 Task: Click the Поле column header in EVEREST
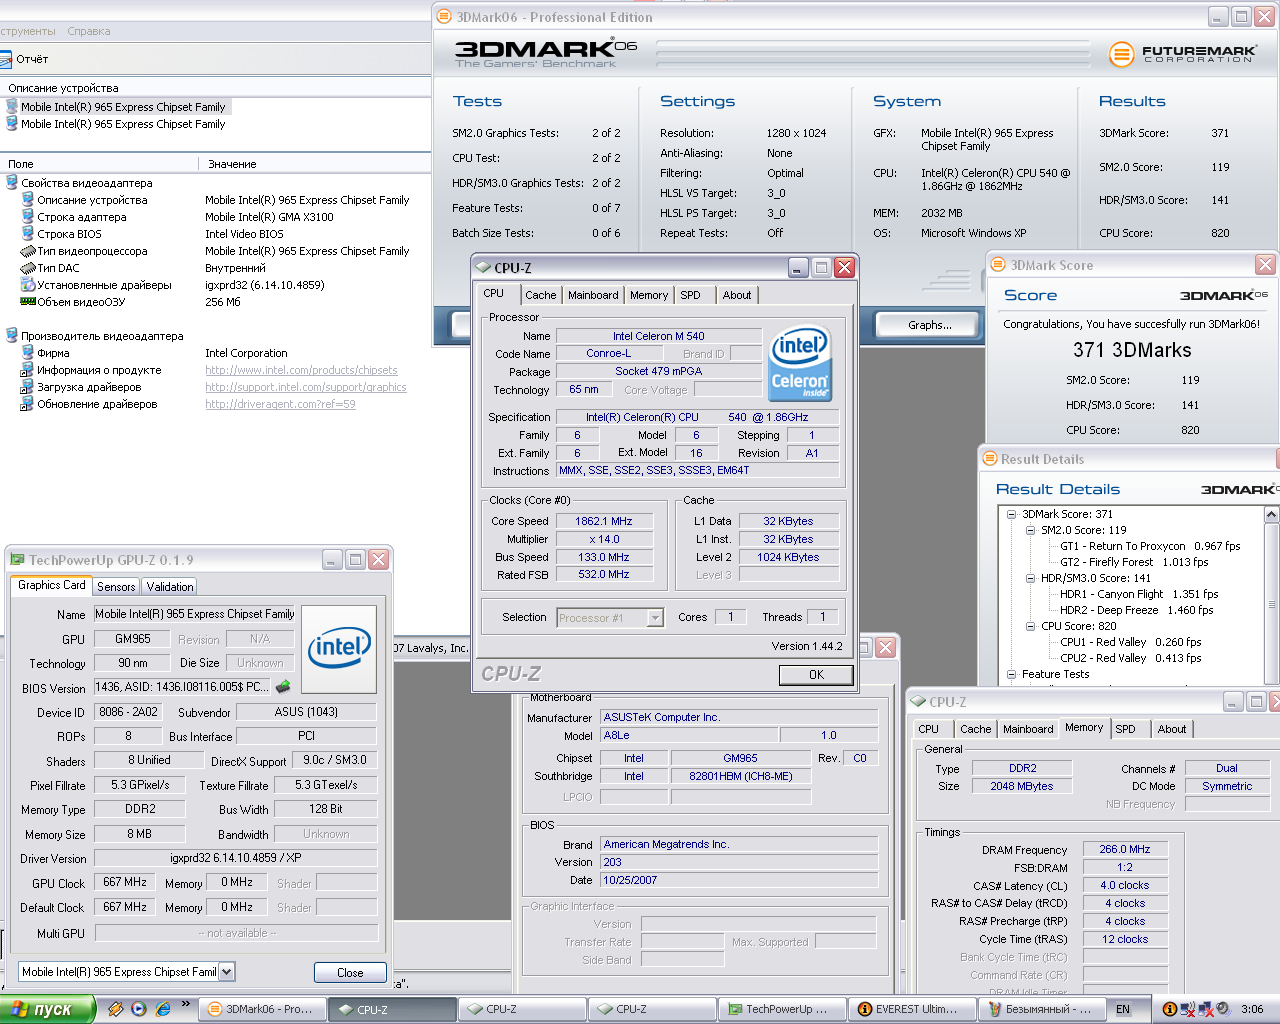coord(100,164)
